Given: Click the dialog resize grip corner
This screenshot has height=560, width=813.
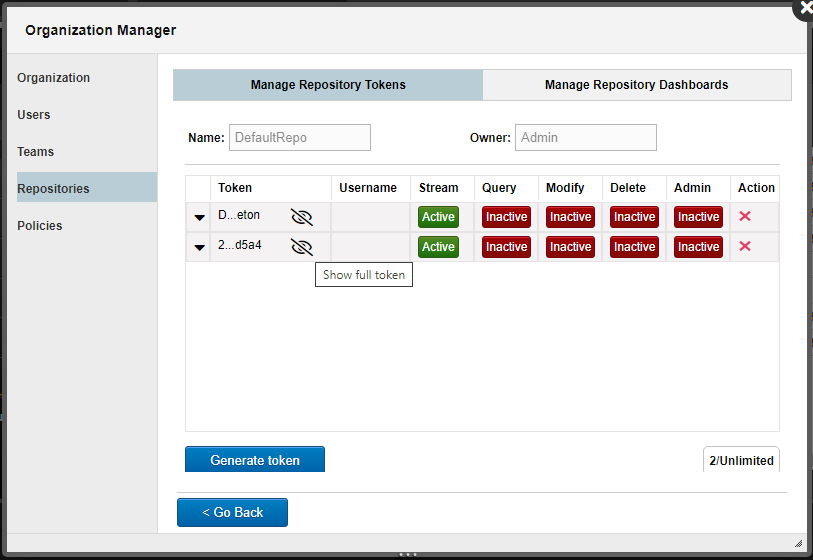Looking at the screenshot, I should [x=798, y=543].
